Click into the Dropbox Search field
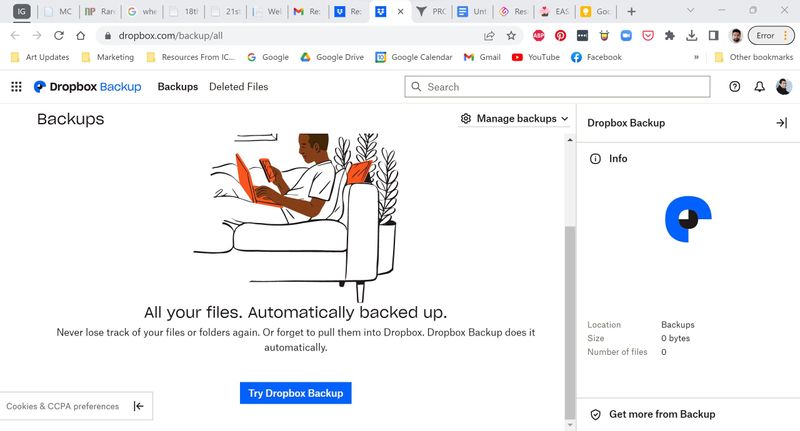The height and width of the screenshot is (431, 800). tap(560, 87)
